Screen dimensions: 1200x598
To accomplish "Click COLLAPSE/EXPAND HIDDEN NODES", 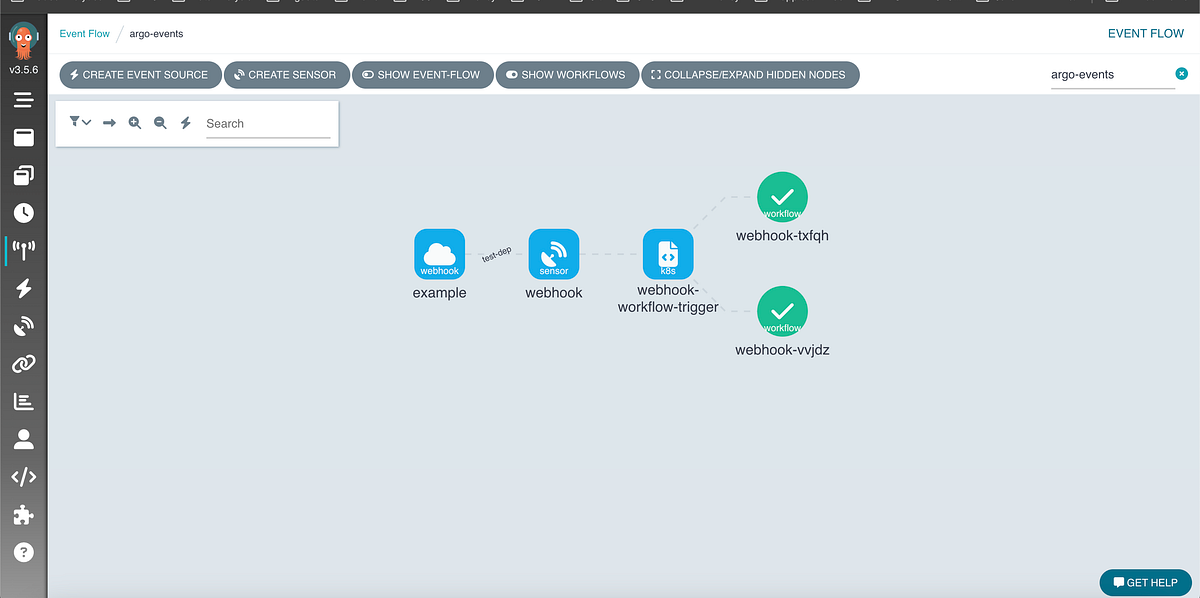I will 750,74.
